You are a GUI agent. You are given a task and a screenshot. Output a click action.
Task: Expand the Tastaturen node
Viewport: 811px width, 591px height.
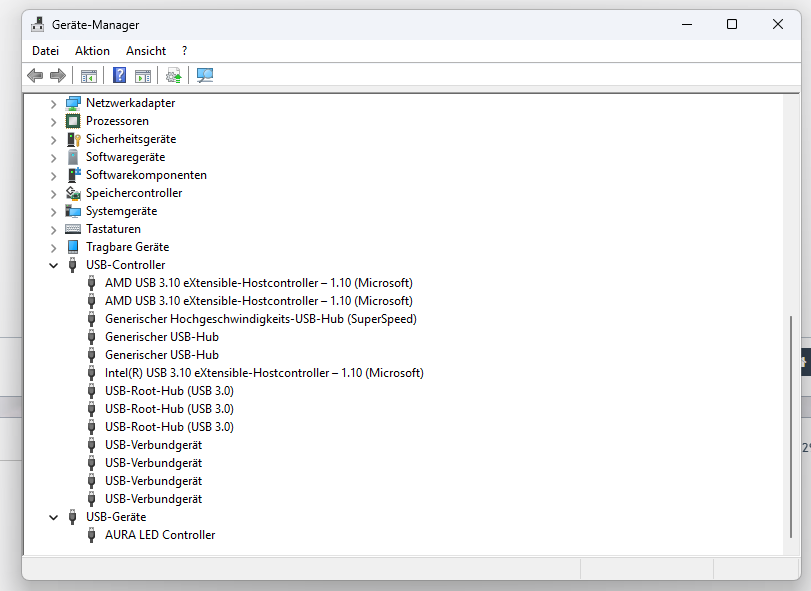[x=53, y=229]
